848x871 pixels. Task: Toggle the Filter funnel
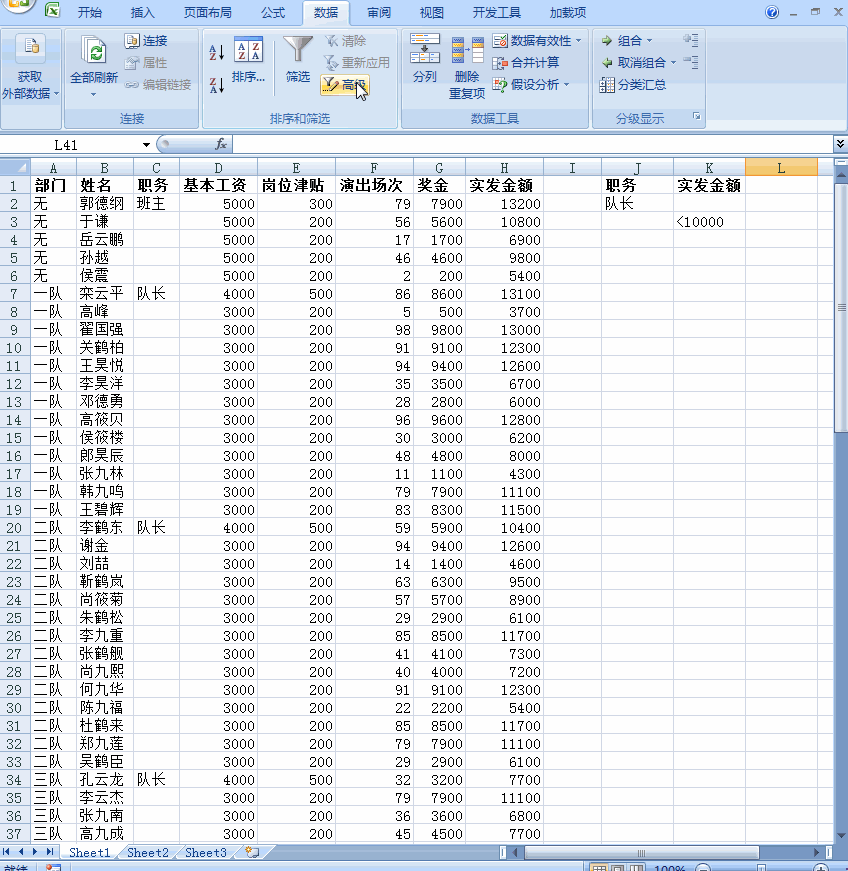point(298,60)
